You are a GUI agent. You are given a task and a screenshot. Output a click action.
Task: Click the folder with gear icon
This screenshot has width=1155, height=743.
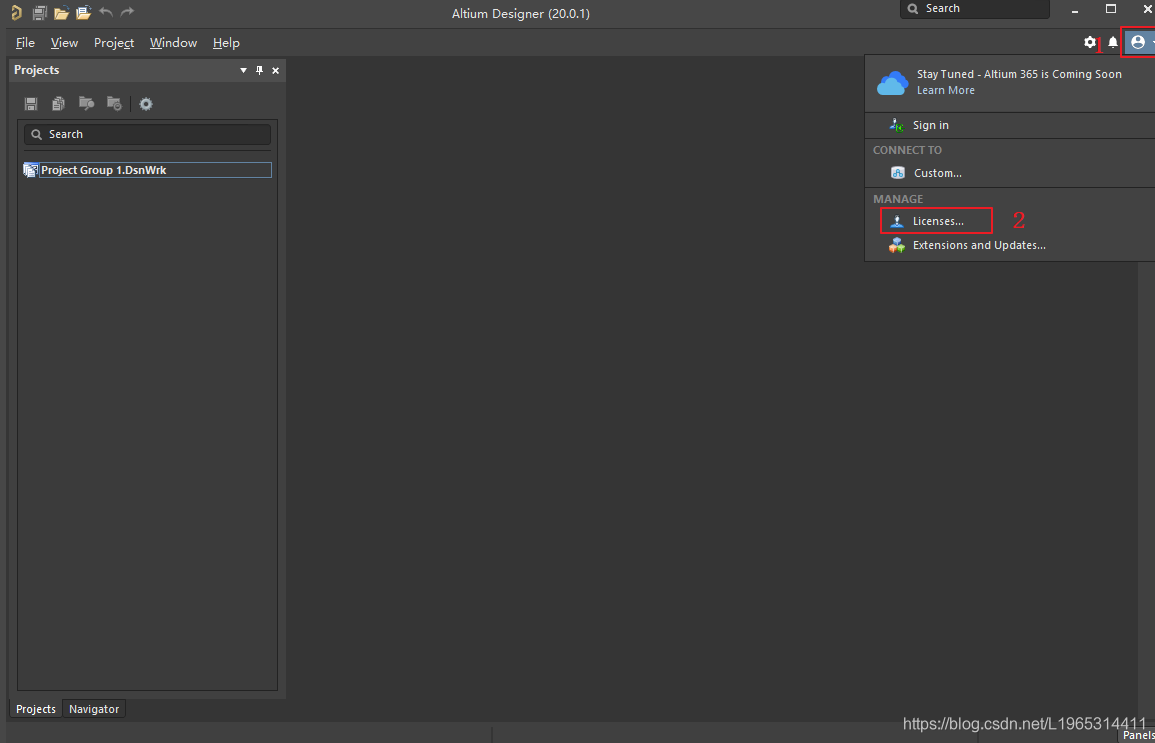pyautogui.click(x=114, y=104)
